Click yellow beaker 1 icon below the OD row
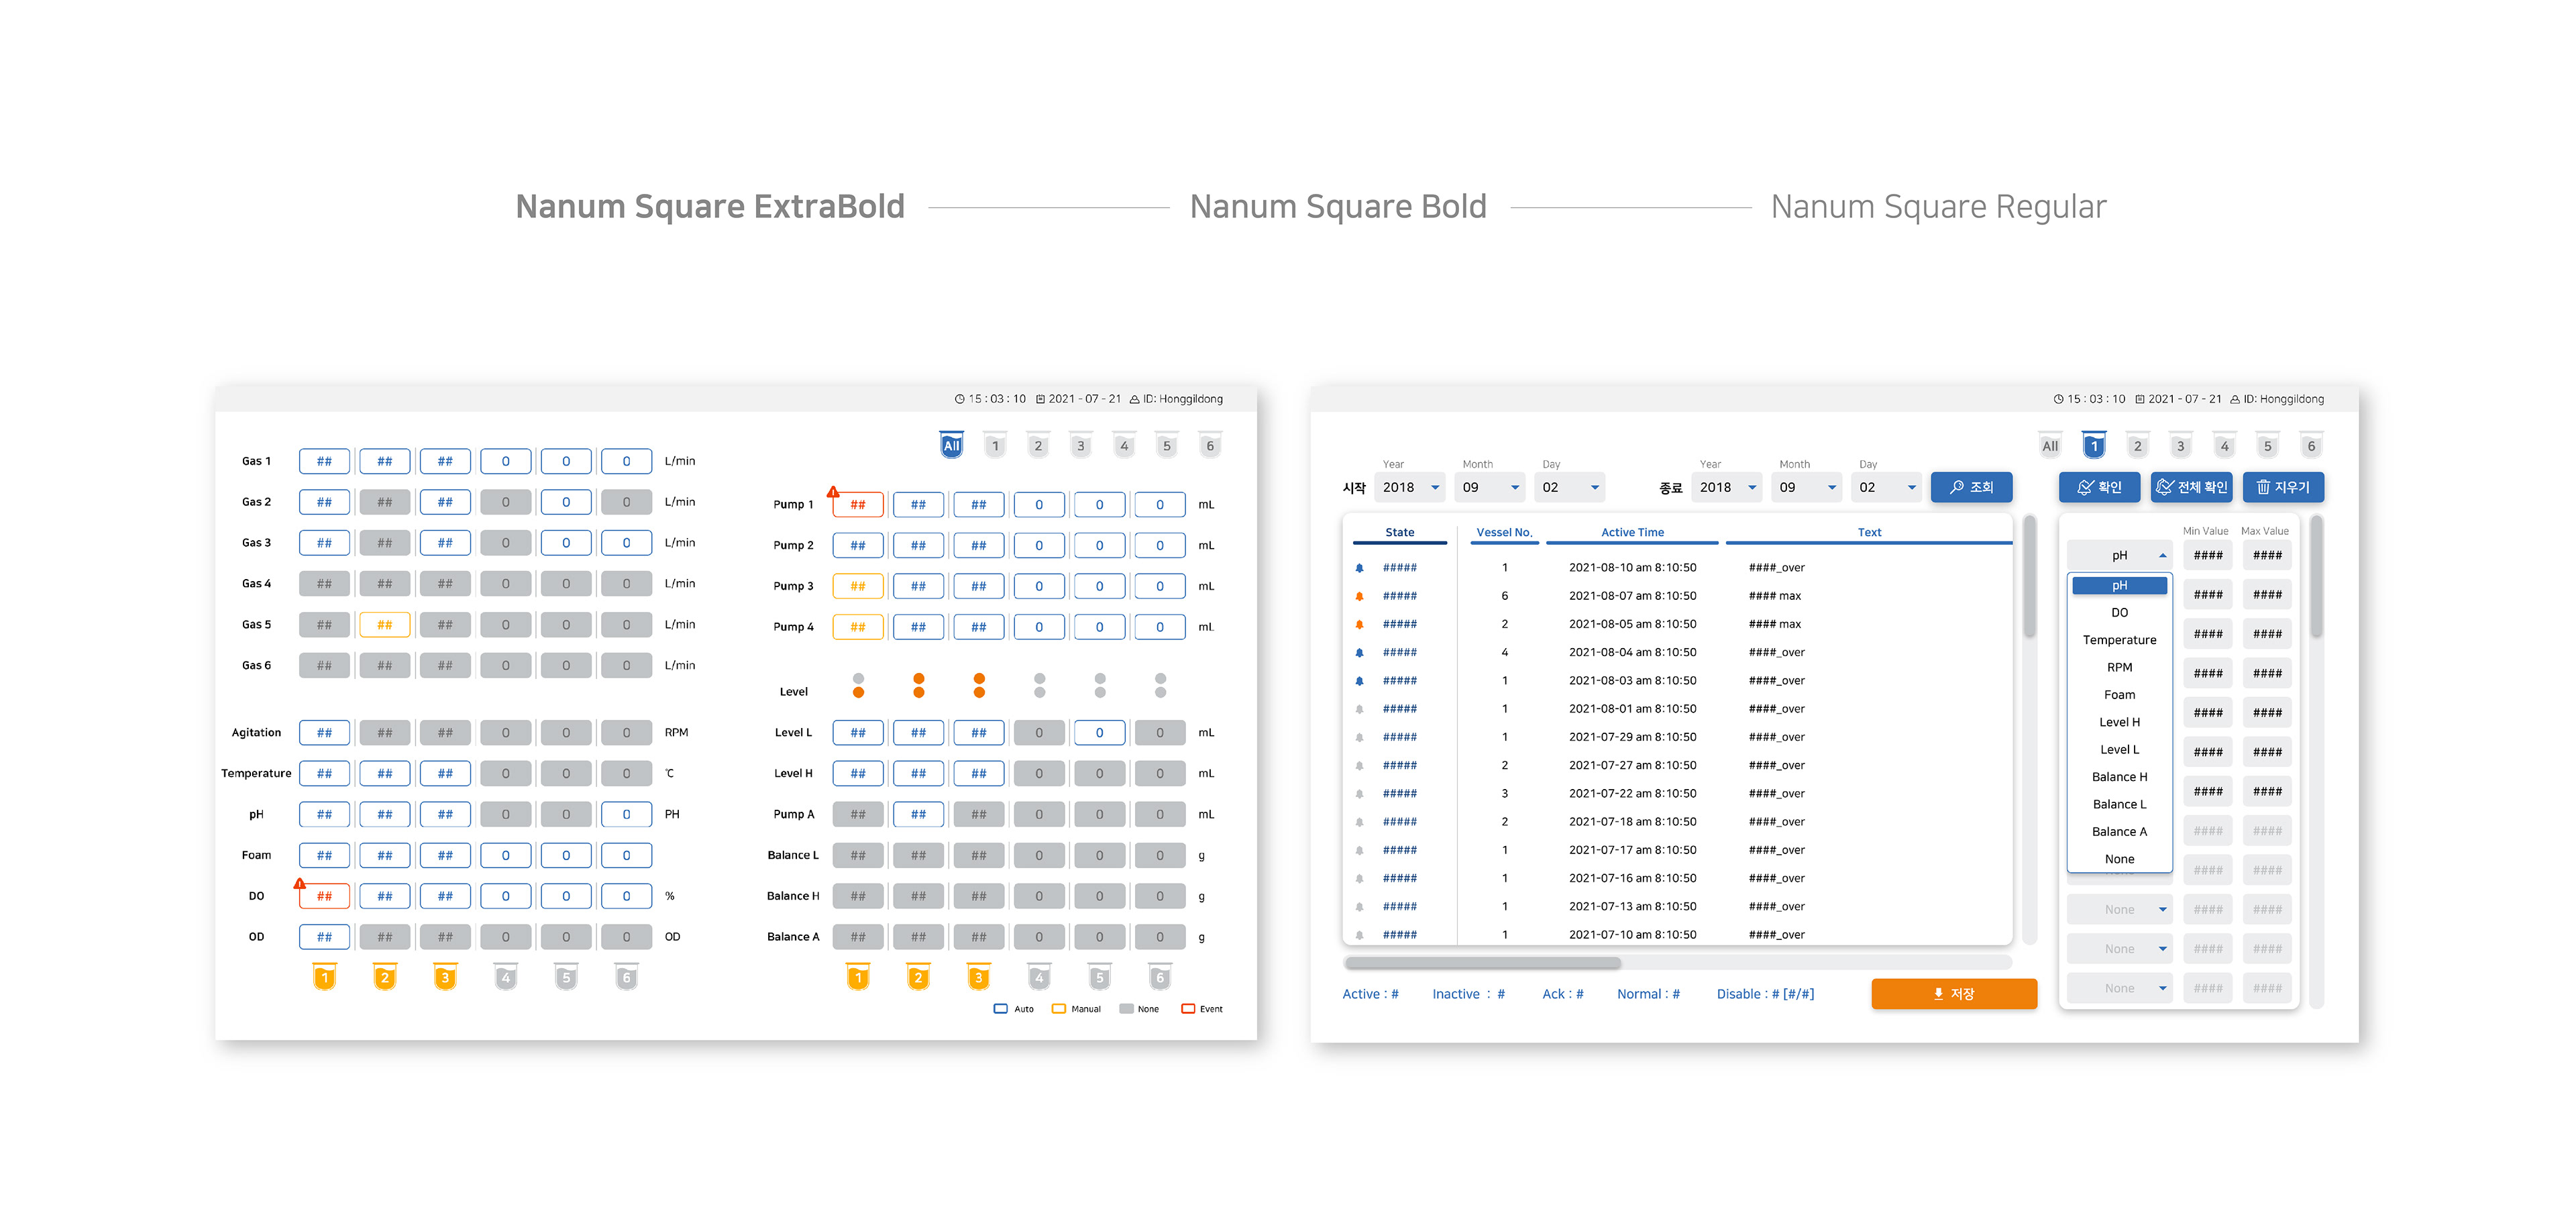Viewport: 2576px width, 1207px height. [324, 977]
